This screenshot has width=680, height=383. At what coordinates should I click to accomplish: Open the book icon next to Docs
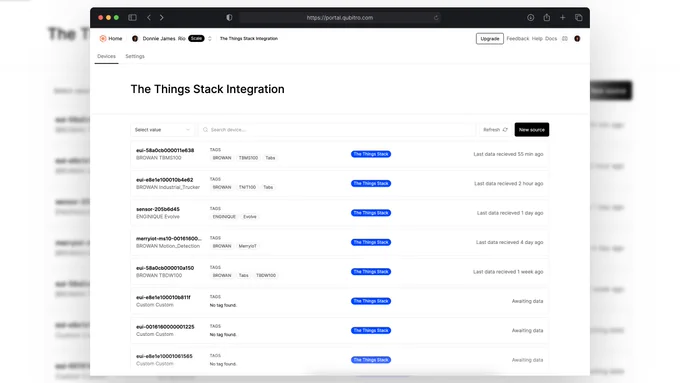(x=565, y=39)
